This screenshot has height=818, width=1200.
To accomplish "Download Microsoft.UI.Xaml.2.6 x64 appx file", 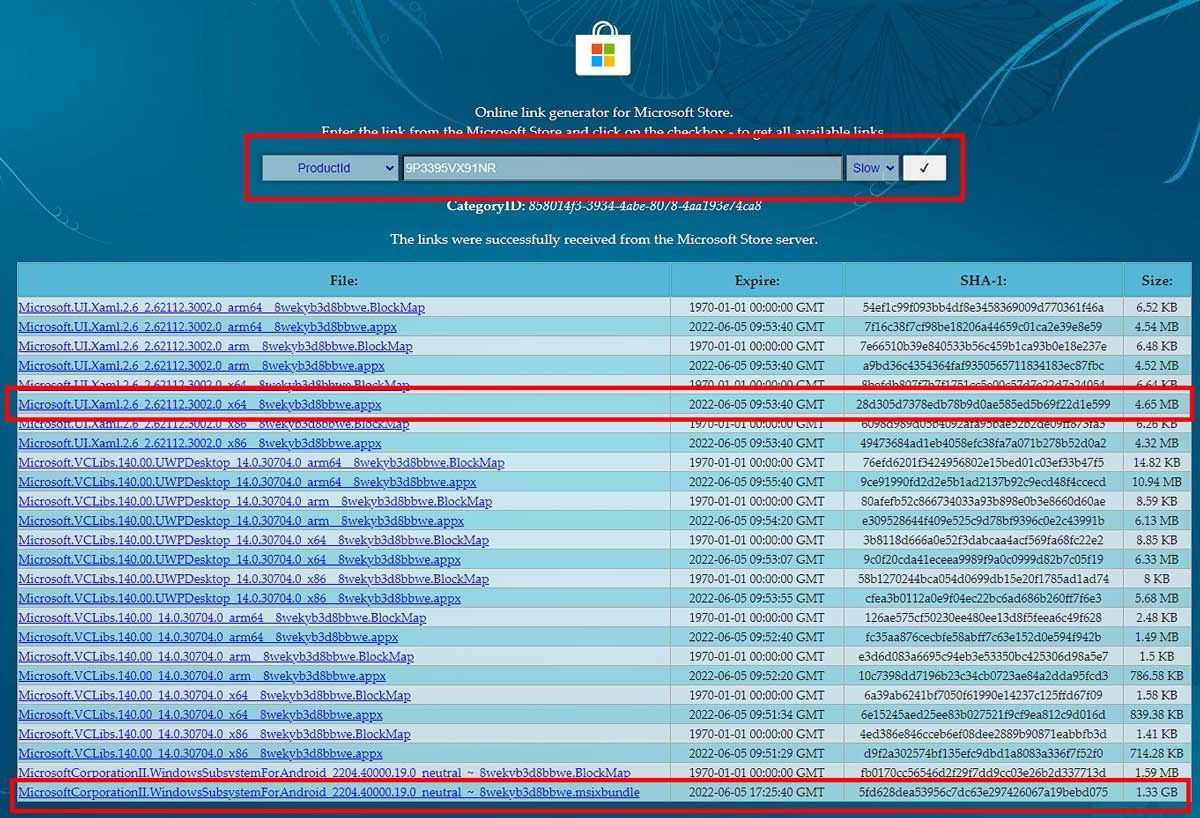I will coord(200,405).
